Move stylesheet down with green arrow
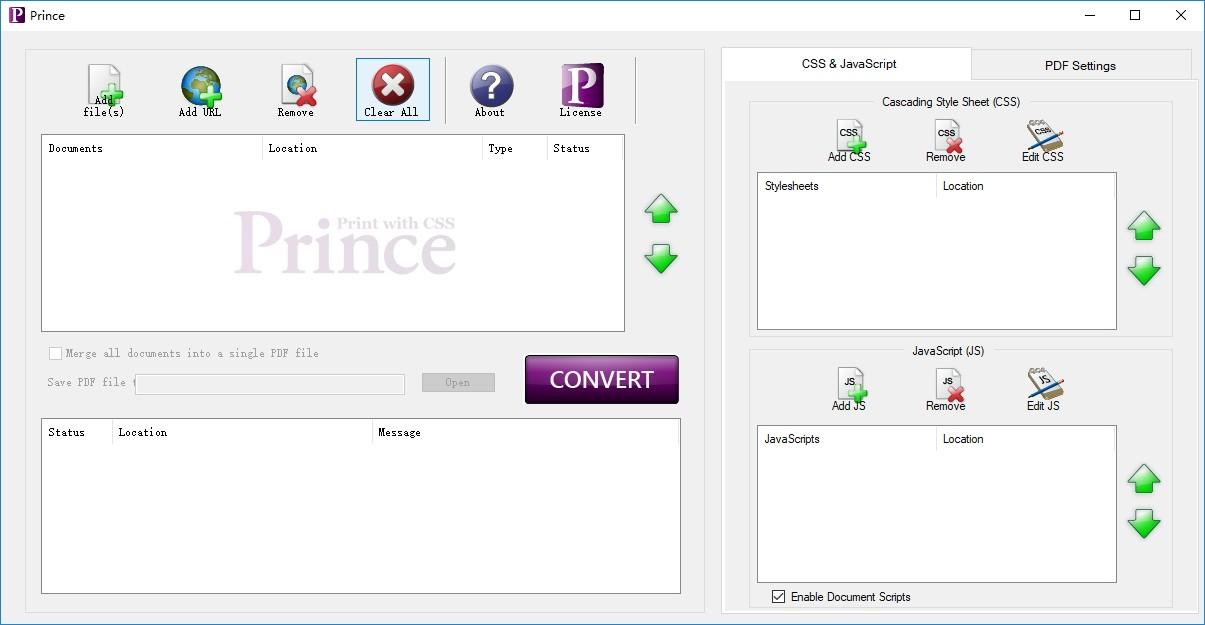 tap(1144, 270)
